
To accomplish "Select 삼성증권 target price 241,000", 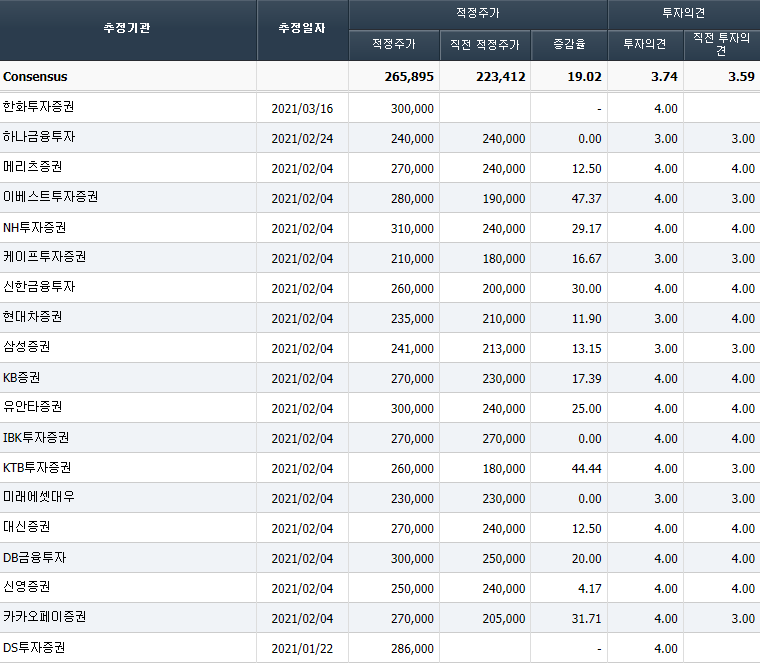I will 412,349.
